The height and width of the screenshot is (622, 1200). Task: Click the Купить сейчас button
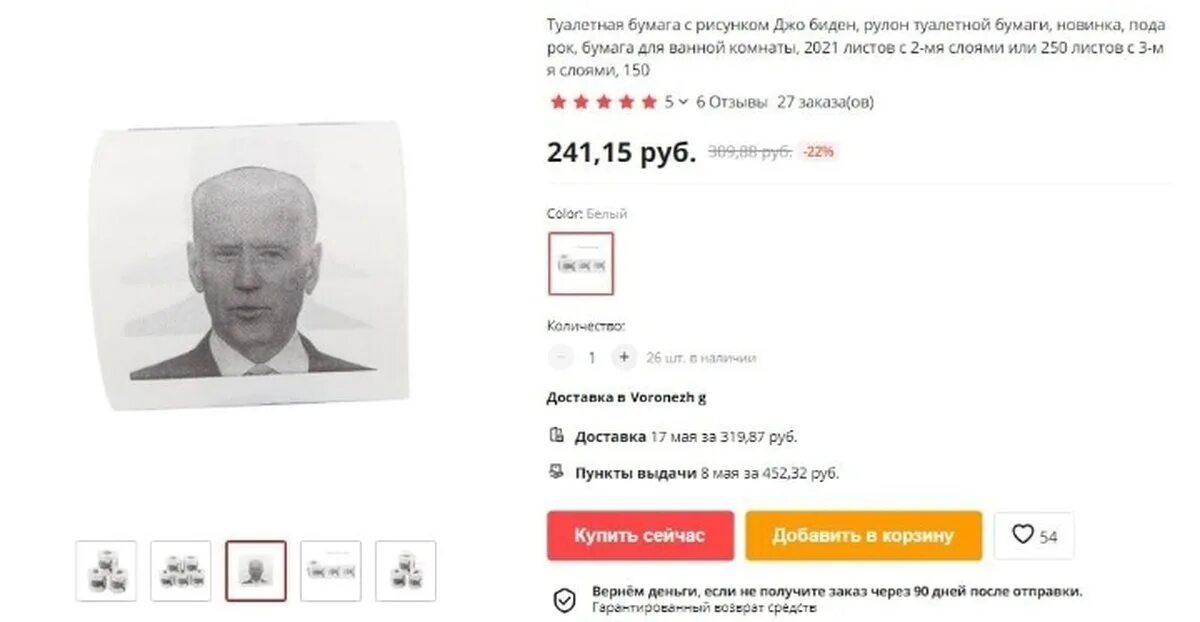click(x=640, y=536)
